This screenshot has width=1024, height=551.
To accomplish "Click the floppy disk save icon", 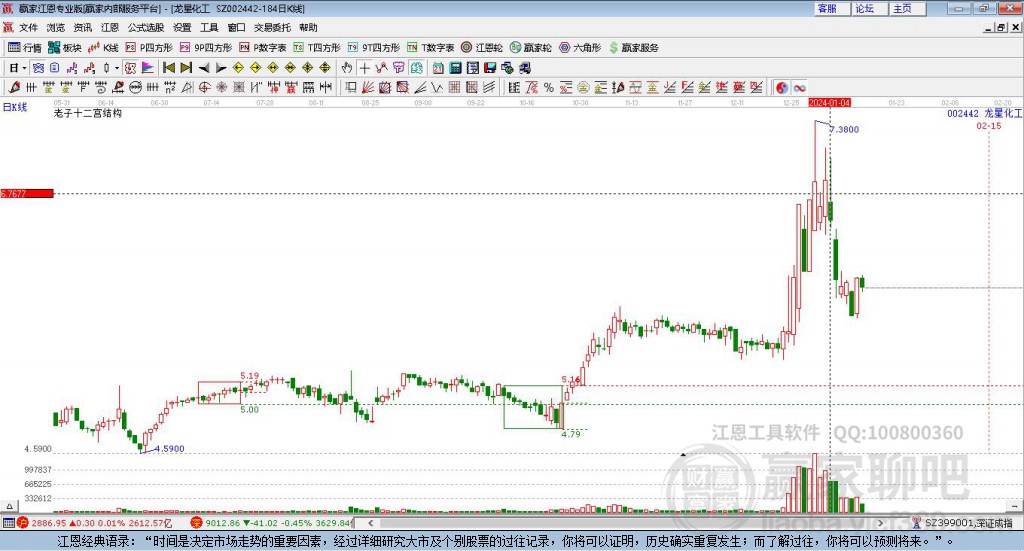I will (x=490, y=68).
